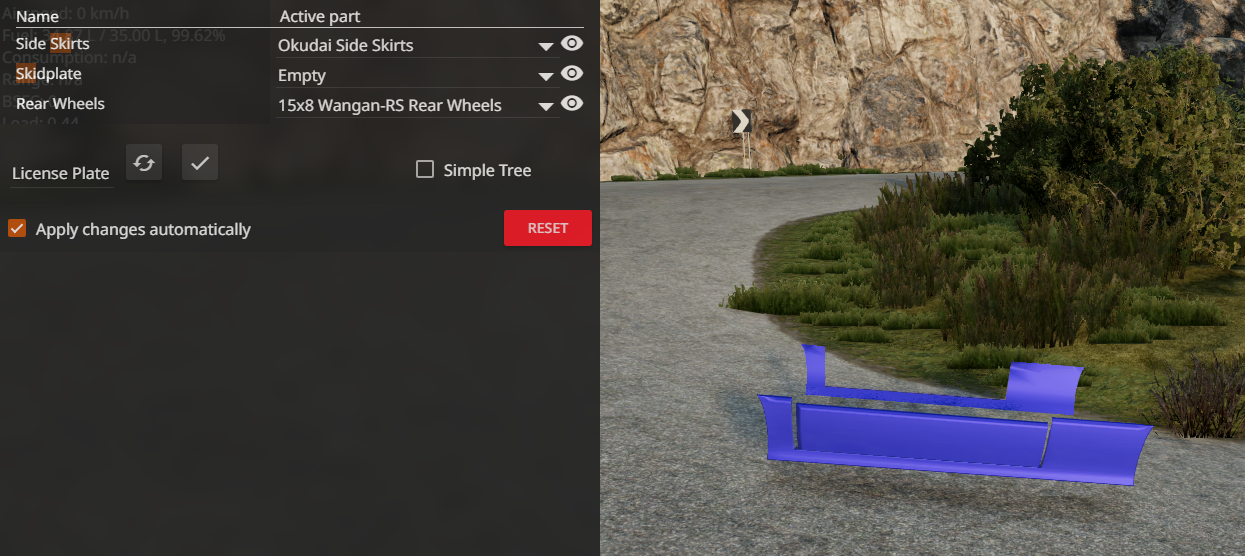The image size is (1245, 556).
Task: Open the Okudai Side Skirts dropdown
Action: (416, 45)
